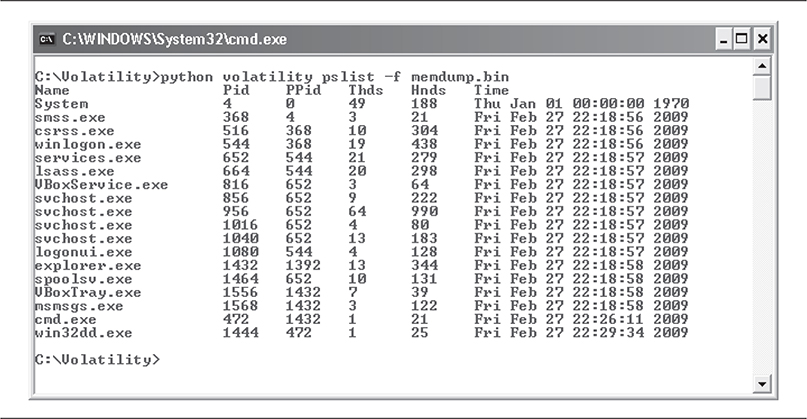Click the VBoxService.exe process name
The height and width of the screenshot is (419, 807).
coord(101,184)
